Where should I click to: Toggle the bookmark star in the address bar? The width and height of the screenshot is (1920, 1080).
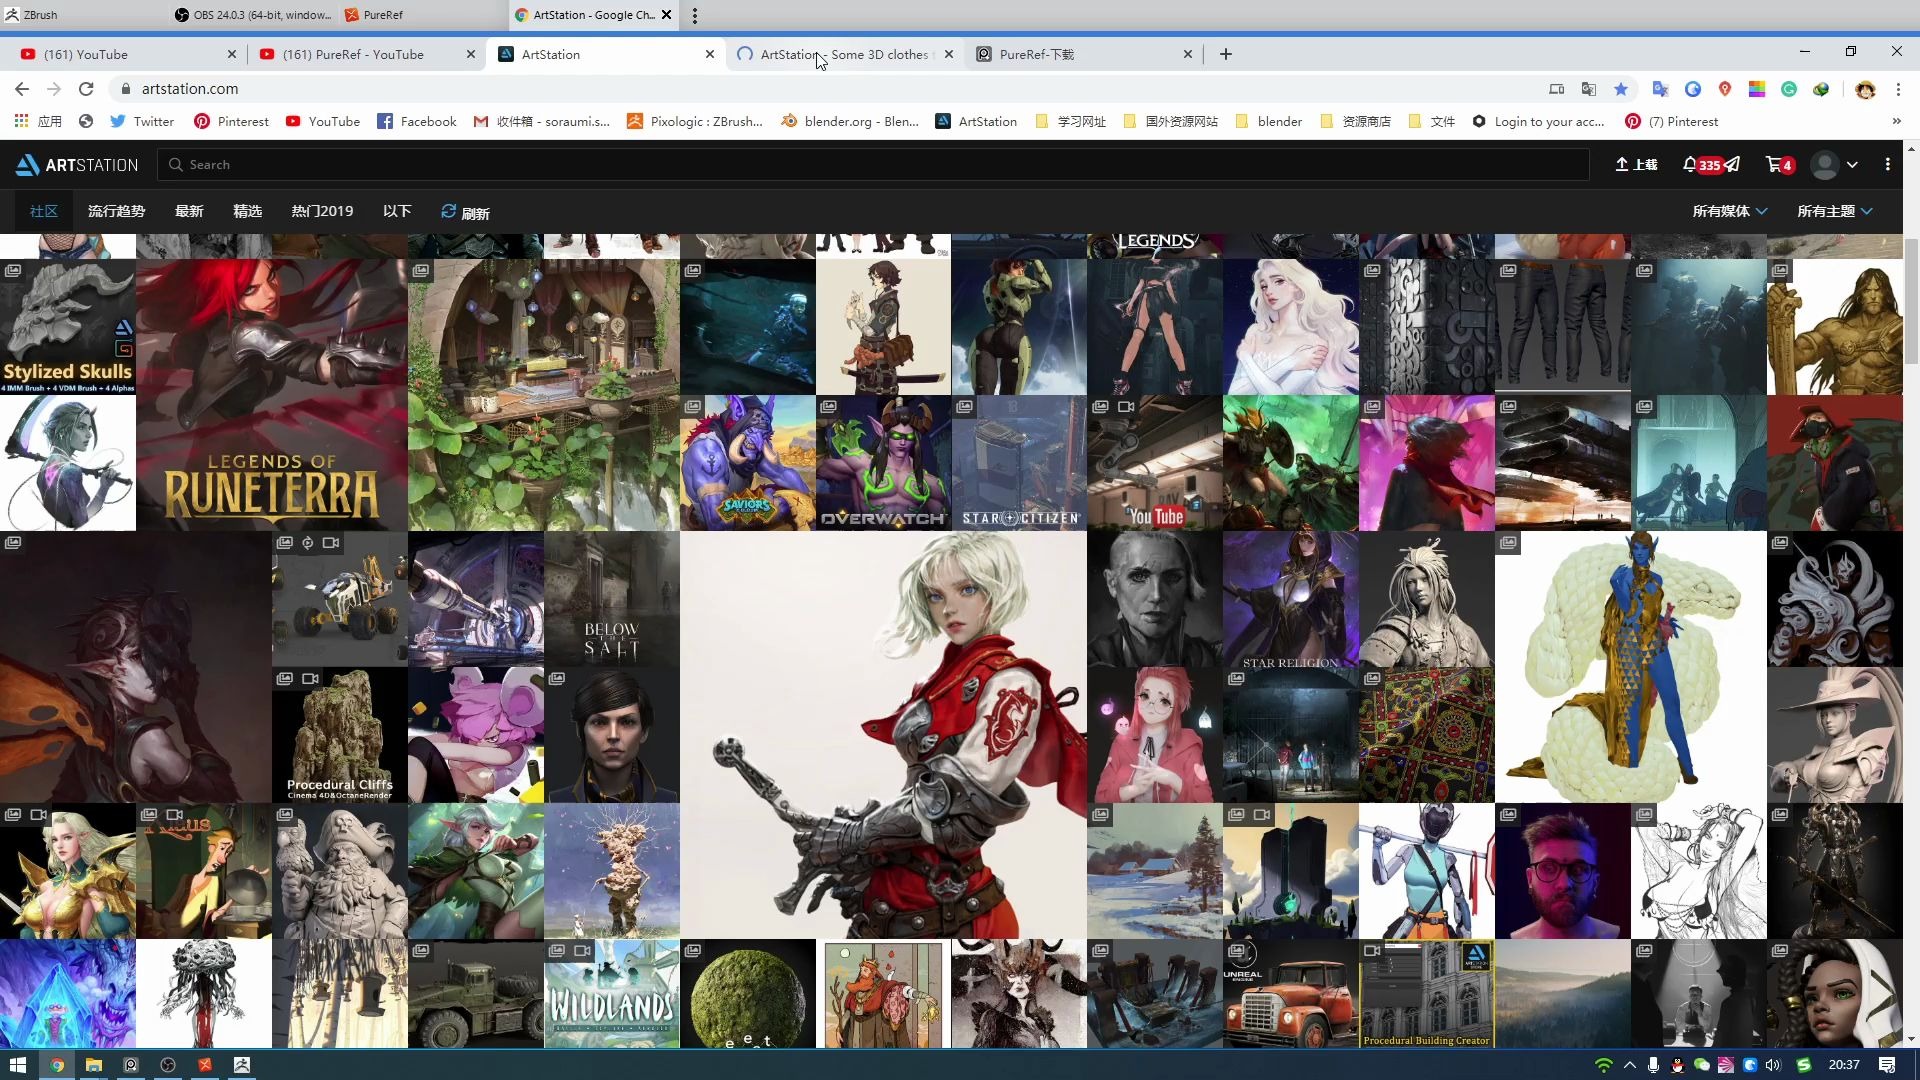pos(1621,89)
